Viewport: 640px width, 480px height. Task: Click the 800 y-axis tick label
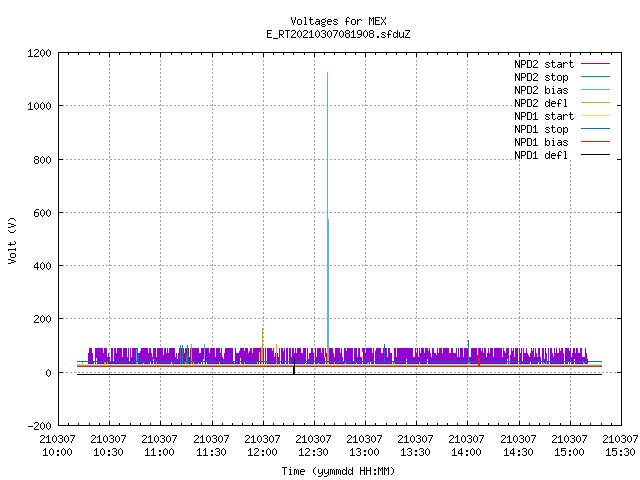[x=42, y=160]
